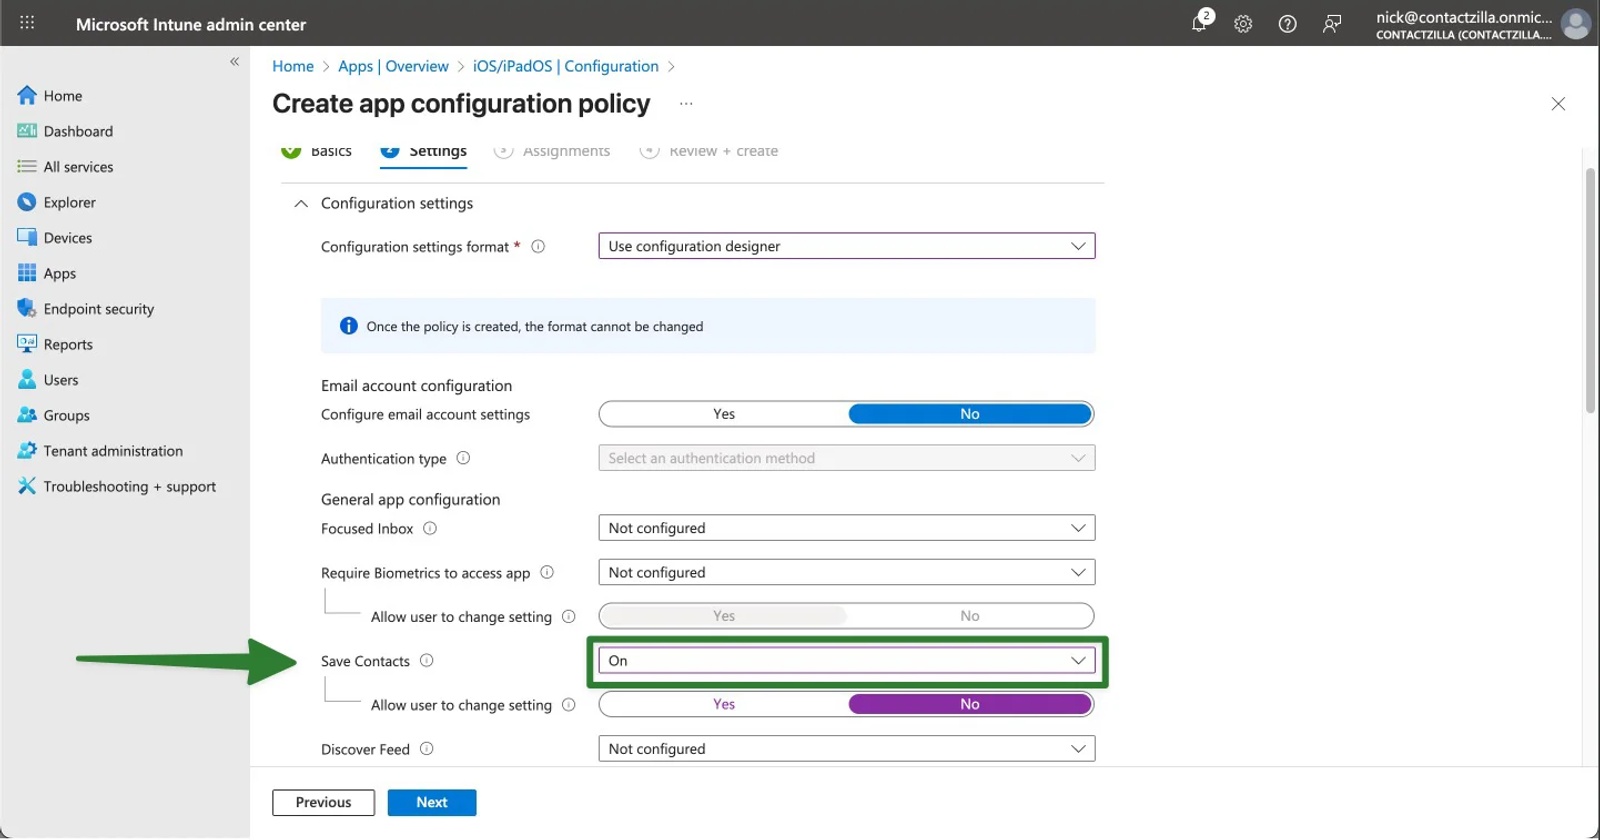Screen dimensions: 1600x840
Task: Click the Previous button
Action: (x=323, y=802)
